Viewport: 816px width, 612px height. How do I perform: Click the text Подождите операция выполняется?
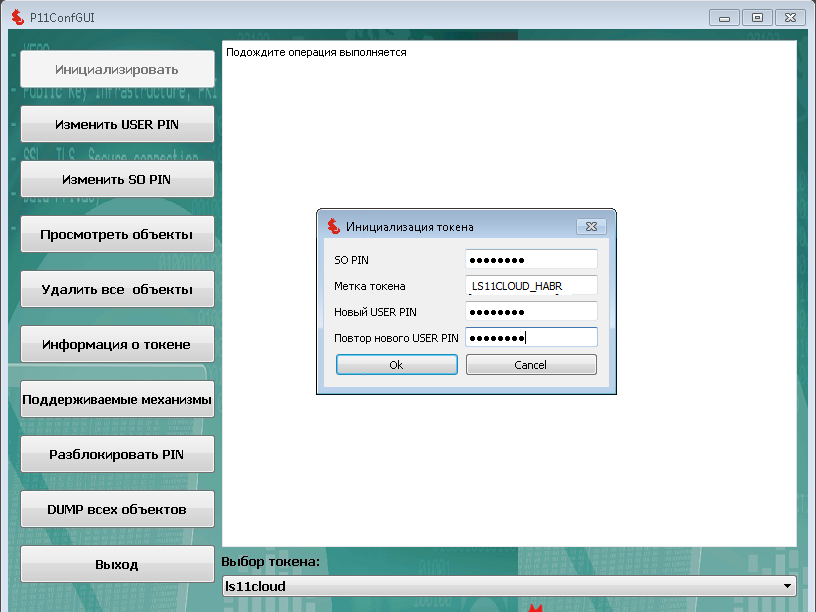(316, 53)
